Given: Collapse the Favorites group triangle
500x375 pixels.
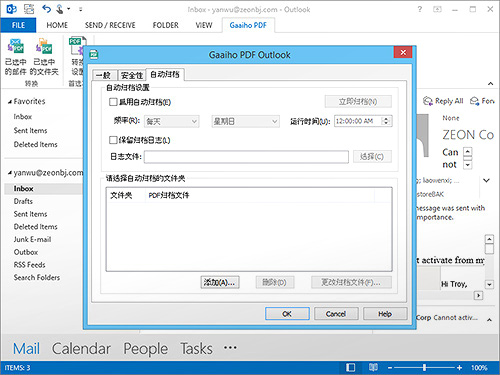Looking at the screenshot, I should pos(10,102).
